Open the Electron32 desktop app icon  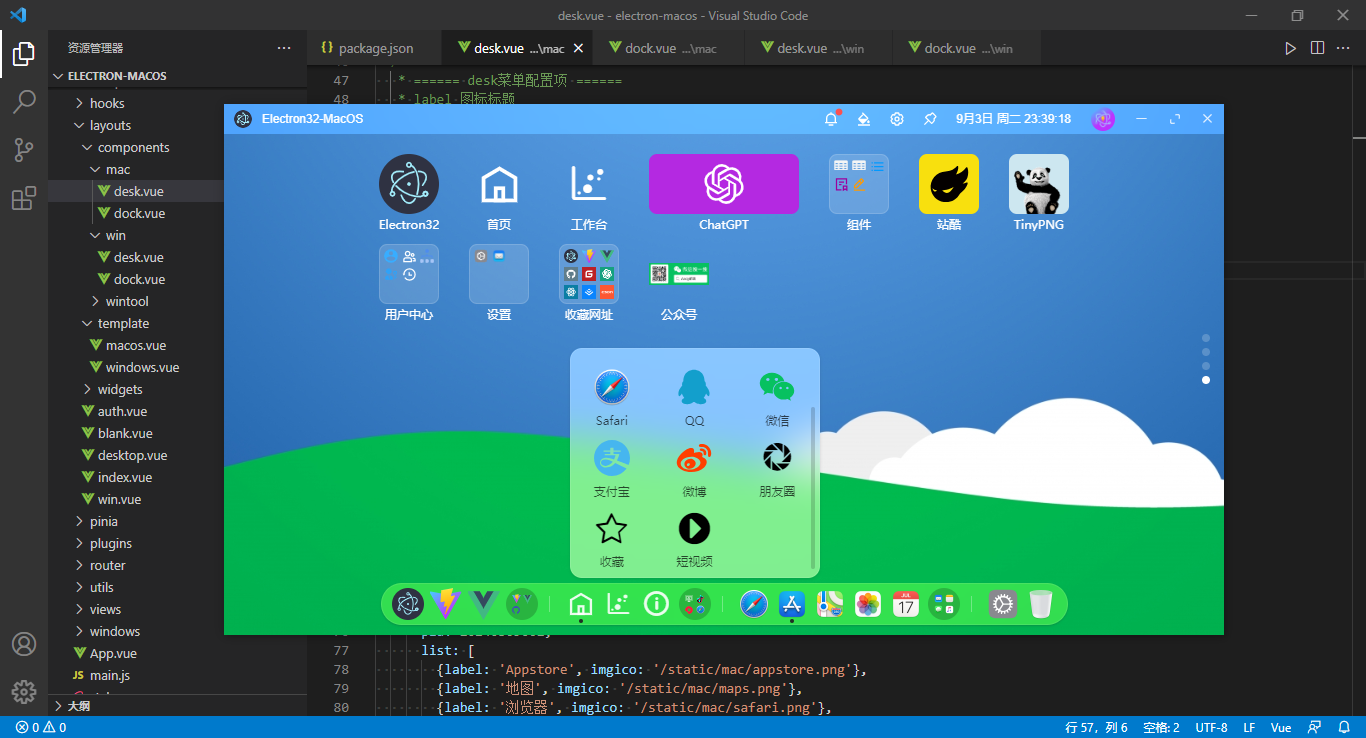409,184
